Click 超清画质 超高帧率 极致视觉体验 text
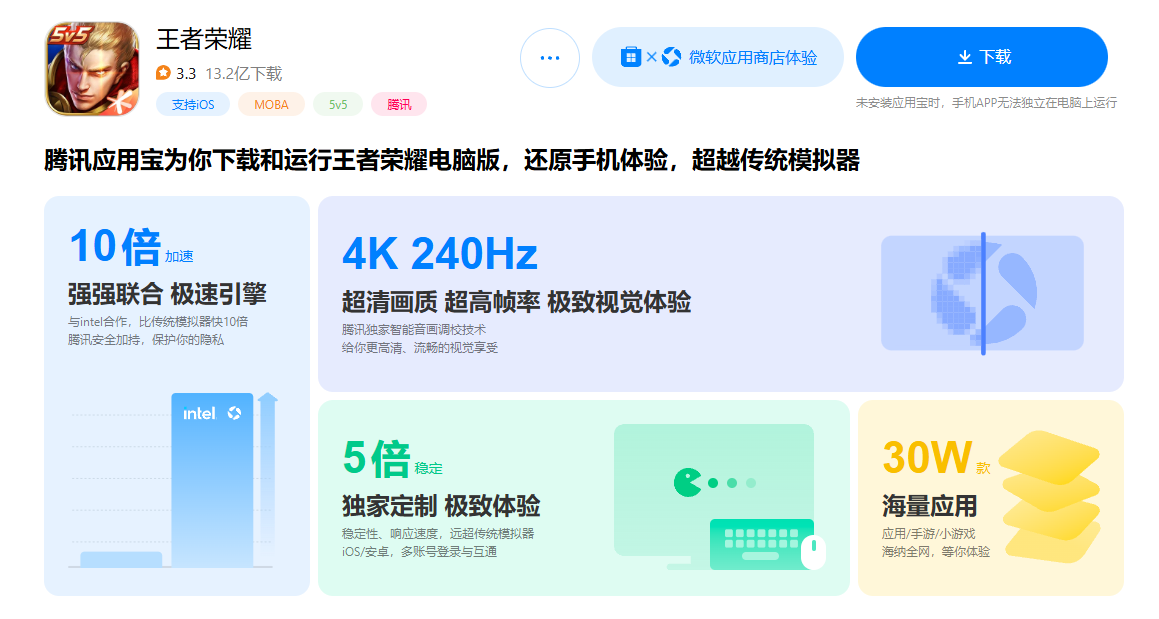The image size is (1159, 619). [516, 302]
